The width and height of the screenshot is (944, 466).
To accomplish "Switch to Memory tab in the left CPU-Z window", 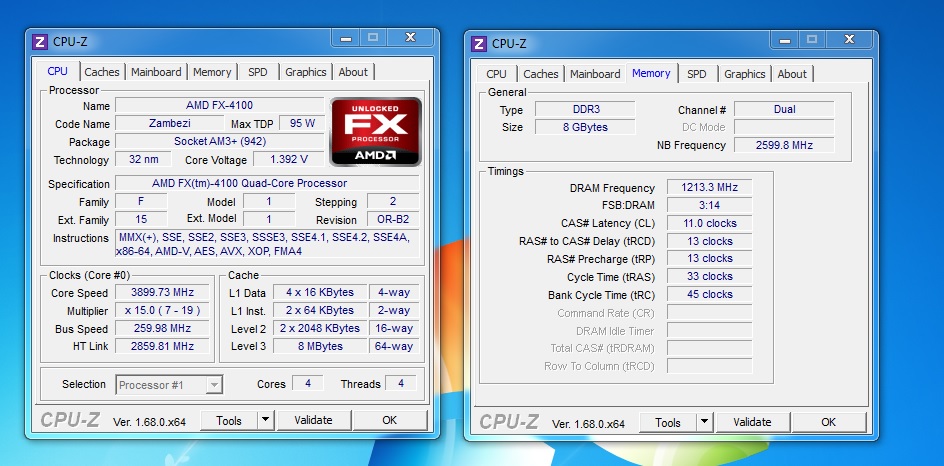I will click(x=212, y=72).
